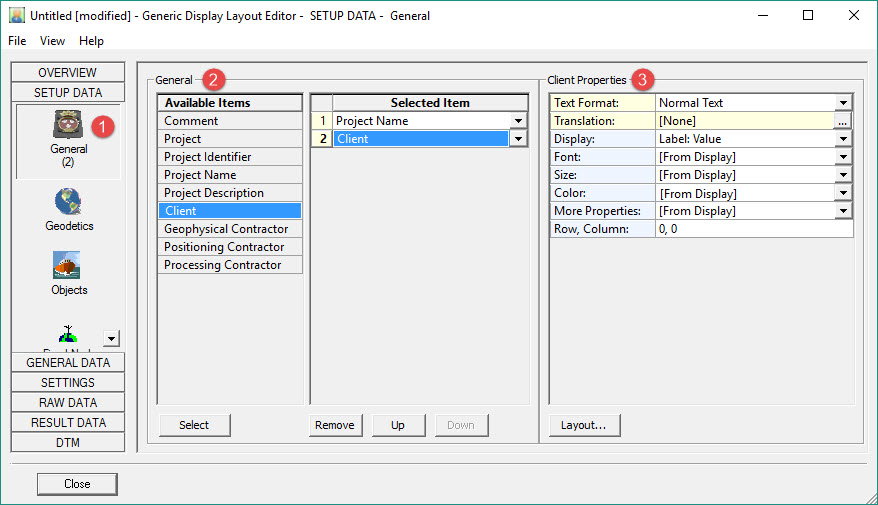Select Project Name in Available Items
This screenshot has width=878, height=505.
pyautogui.click(x=230, y=175)
